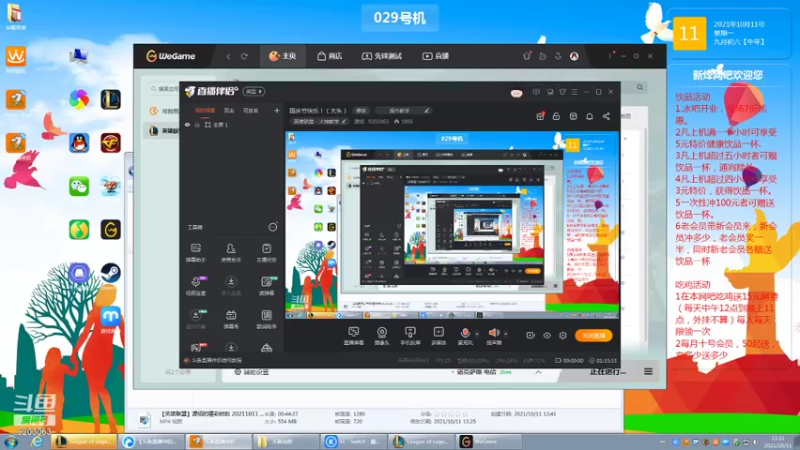The width and height of the screenshot is (800, 450).
Task: Open the gift box icon with the red badge
Action: coord(540,116)
